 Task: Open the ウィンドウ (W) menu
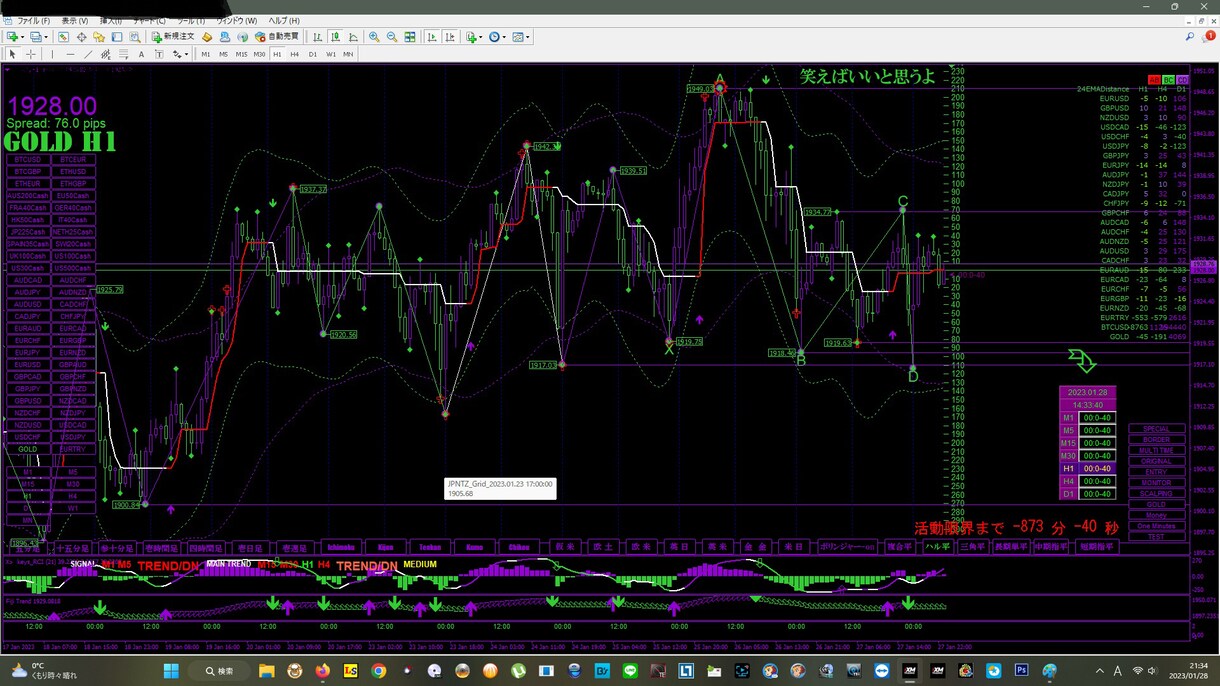237,20
